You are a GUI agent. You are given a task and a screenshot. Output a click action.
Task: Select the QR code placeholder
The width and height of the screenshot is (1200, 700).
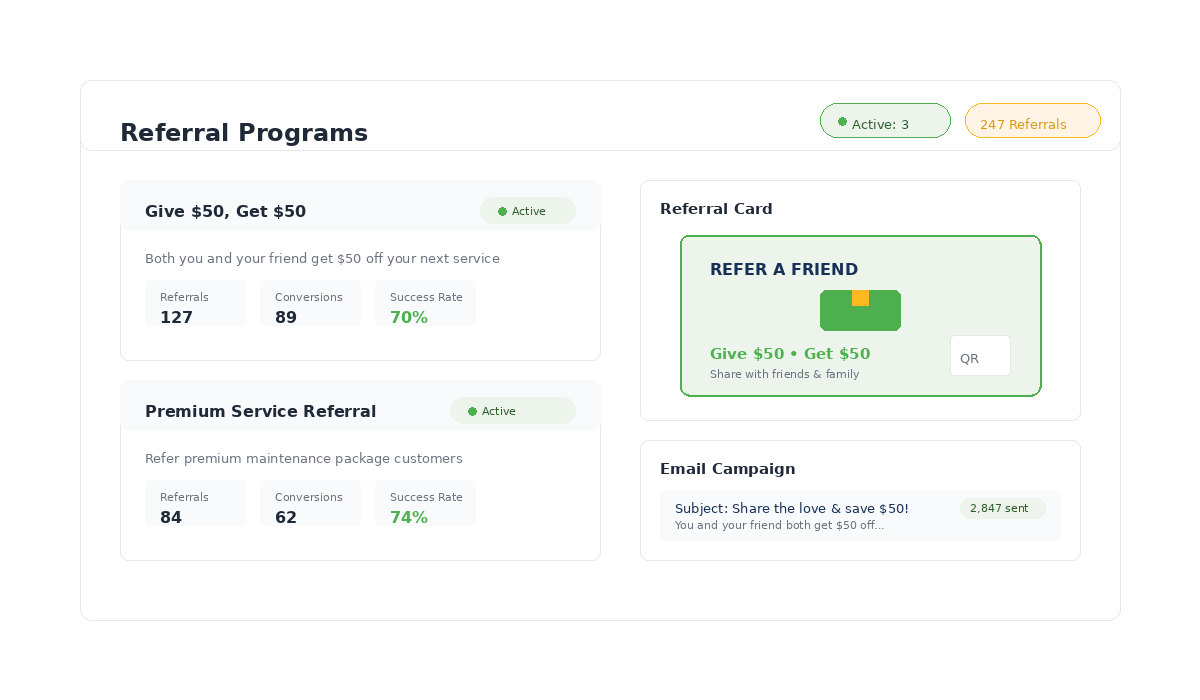tap(980, 355)
